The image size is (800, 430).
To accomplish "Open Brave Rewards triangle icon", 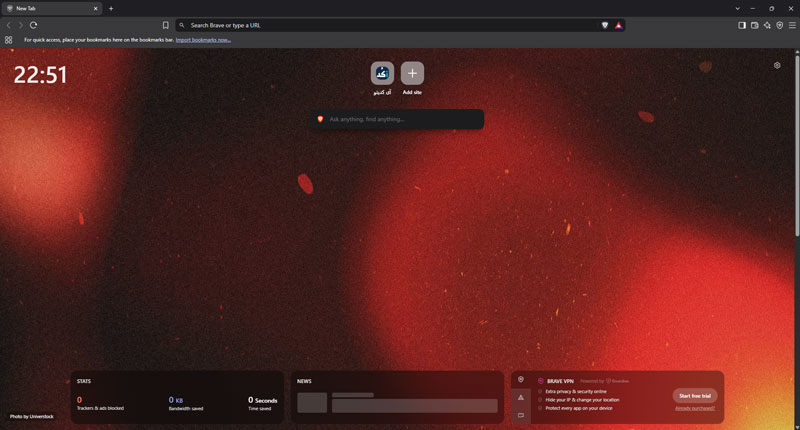I will pos(618,25).
